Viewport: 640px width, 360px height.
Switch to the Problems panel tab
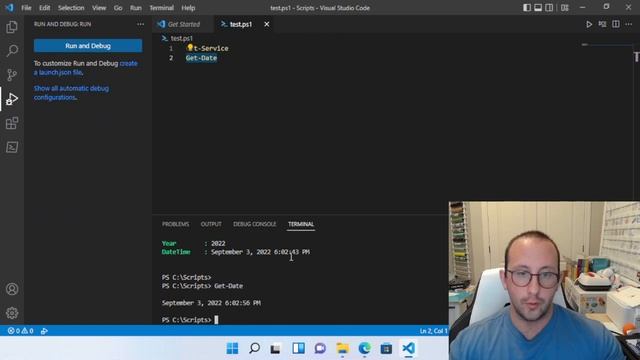coord(176,224)
